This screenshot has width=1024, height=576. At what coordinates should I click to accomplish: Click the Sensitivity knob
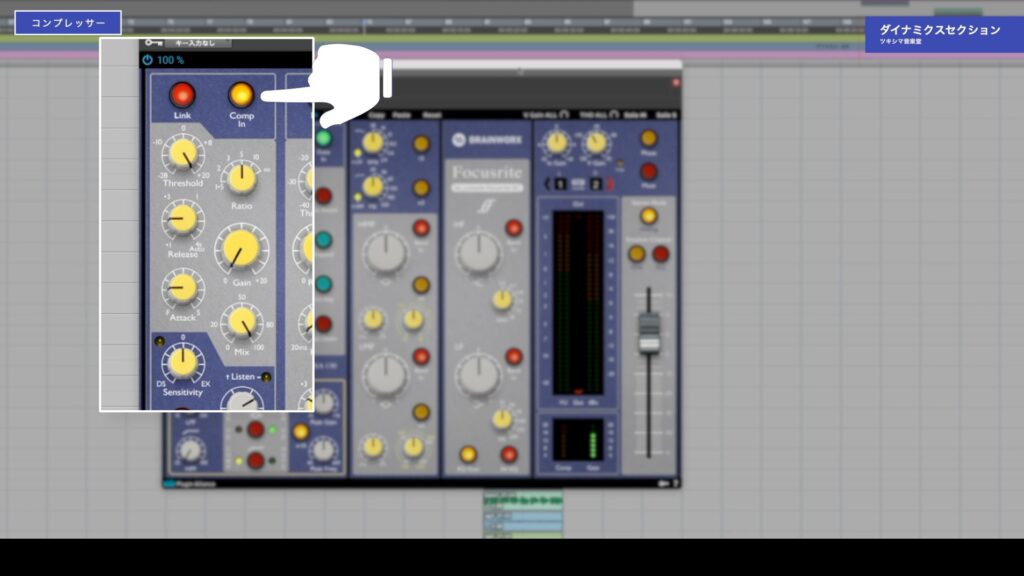click(182, 362)
